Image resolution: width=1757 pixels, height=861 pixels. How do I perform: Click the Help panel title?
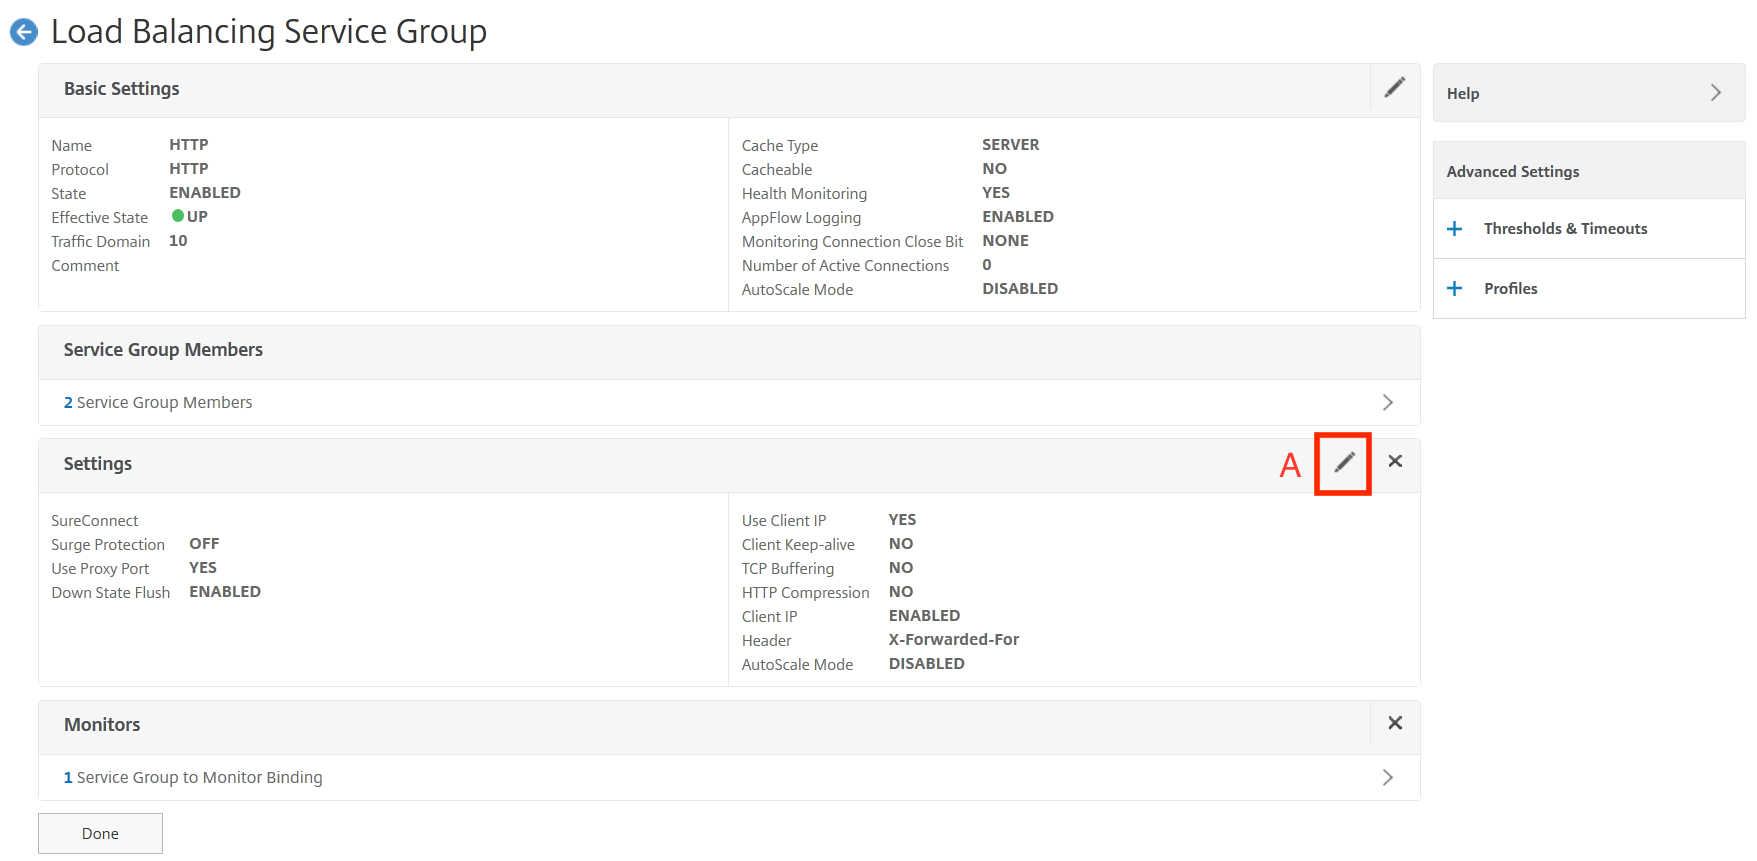click(1463, 93)
